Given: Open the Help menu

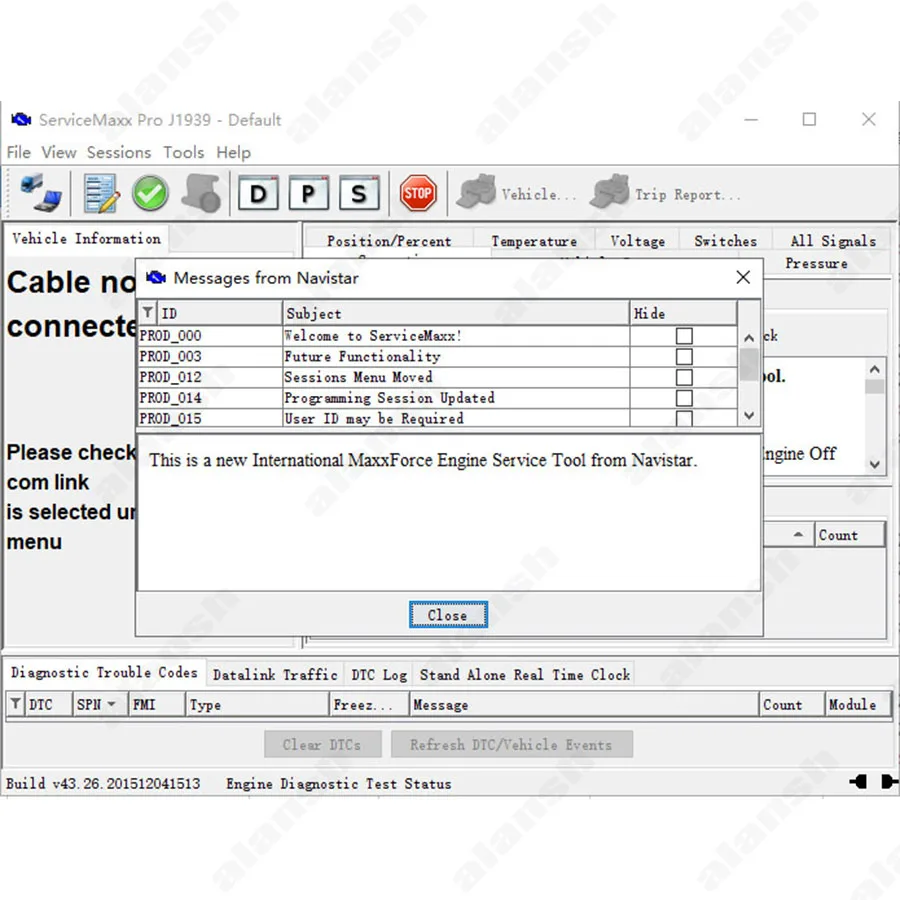Looking at the screenshot, I should point(233,152).
